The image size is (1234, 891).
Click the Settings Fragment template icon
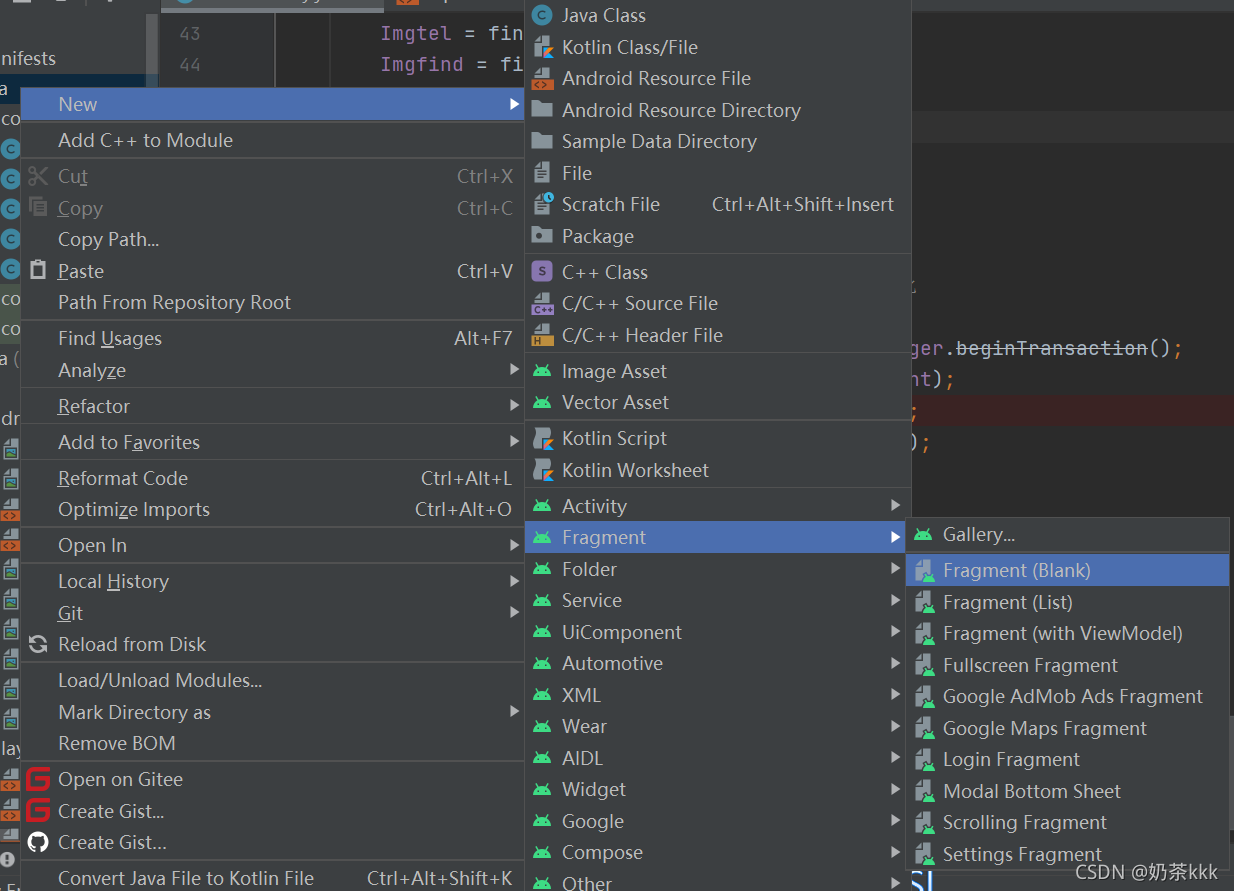[924, 854]
